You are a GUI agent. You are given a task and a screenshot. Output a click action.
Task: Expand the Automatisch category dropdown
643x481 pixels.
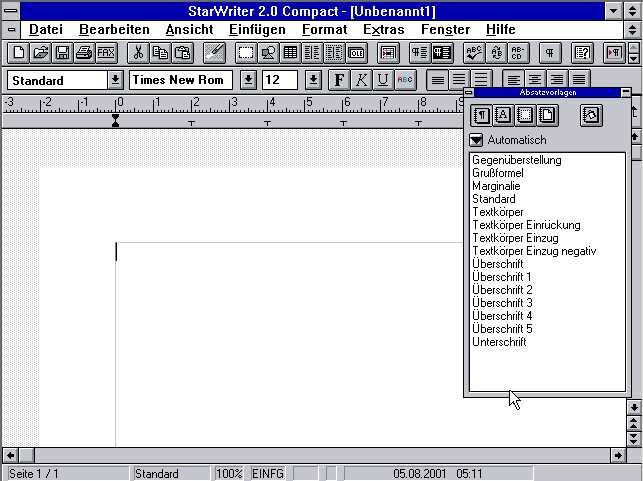click(x=476, y=140)
